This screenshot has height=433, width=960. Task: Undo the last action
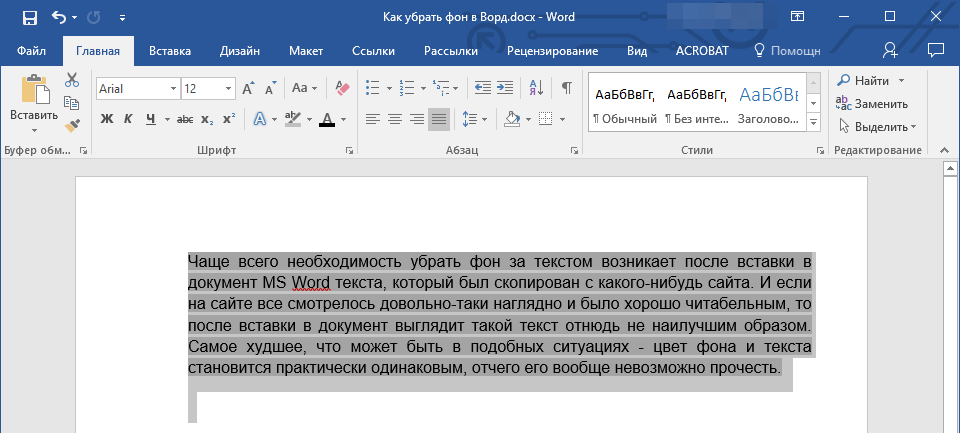[59, 17]
